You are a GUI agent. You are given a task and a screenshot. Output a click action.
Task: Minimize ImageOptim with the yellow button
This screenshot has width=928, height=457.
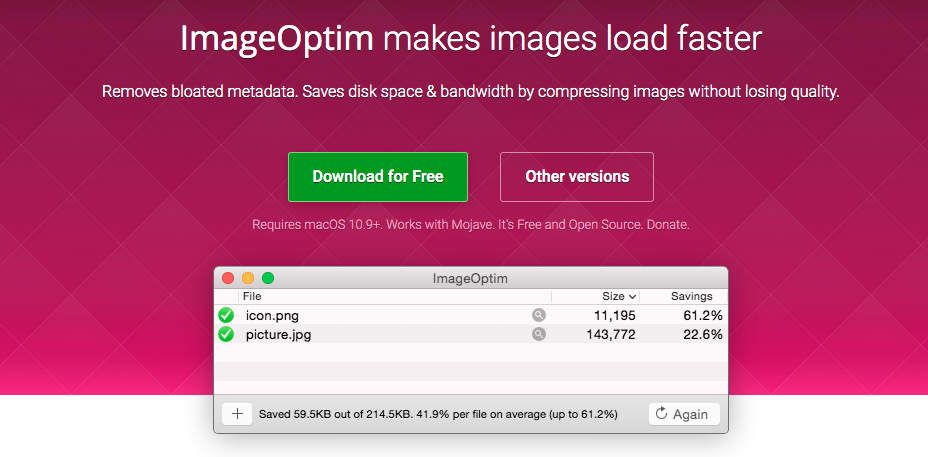point(248,278)
